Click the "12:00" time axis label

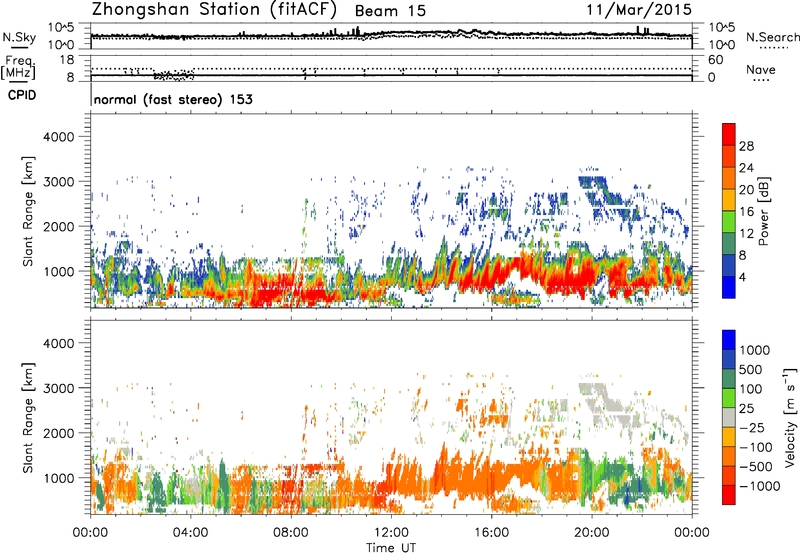(391, 533)
